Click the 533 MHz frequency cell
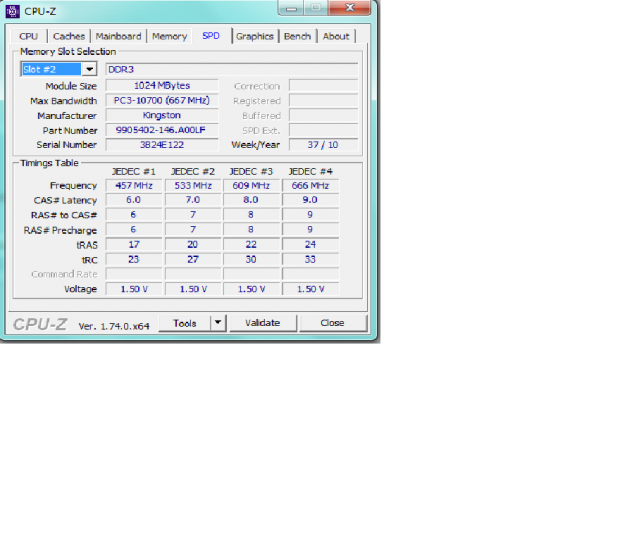Image resolution: width=620 pixels, height=552 pixels. 193,185
